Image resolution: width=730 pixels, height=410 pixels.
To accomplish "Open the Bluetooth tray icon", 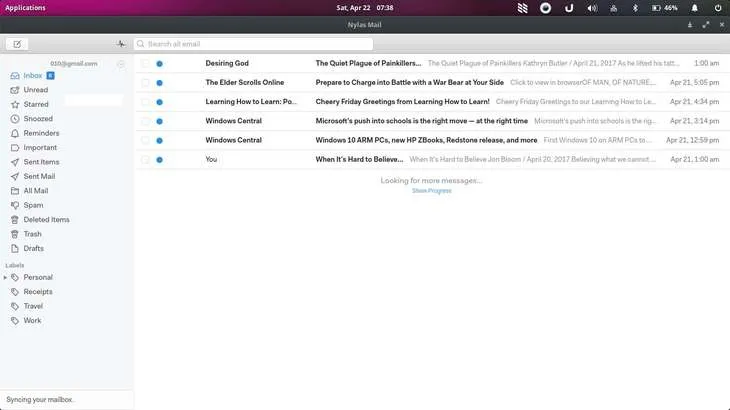I will tap(635, 8).
